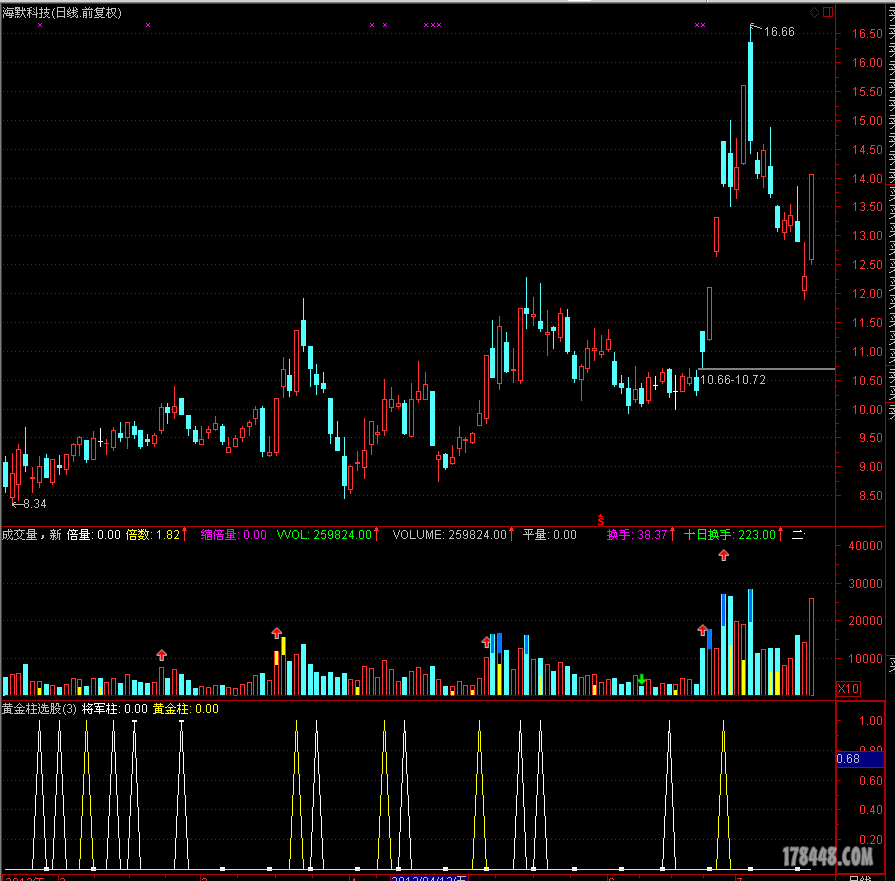The width and height of the screenshot is (895, 881).
Task: Click the 倍量: 0.00 indicator value
Action: pos(94,535)
